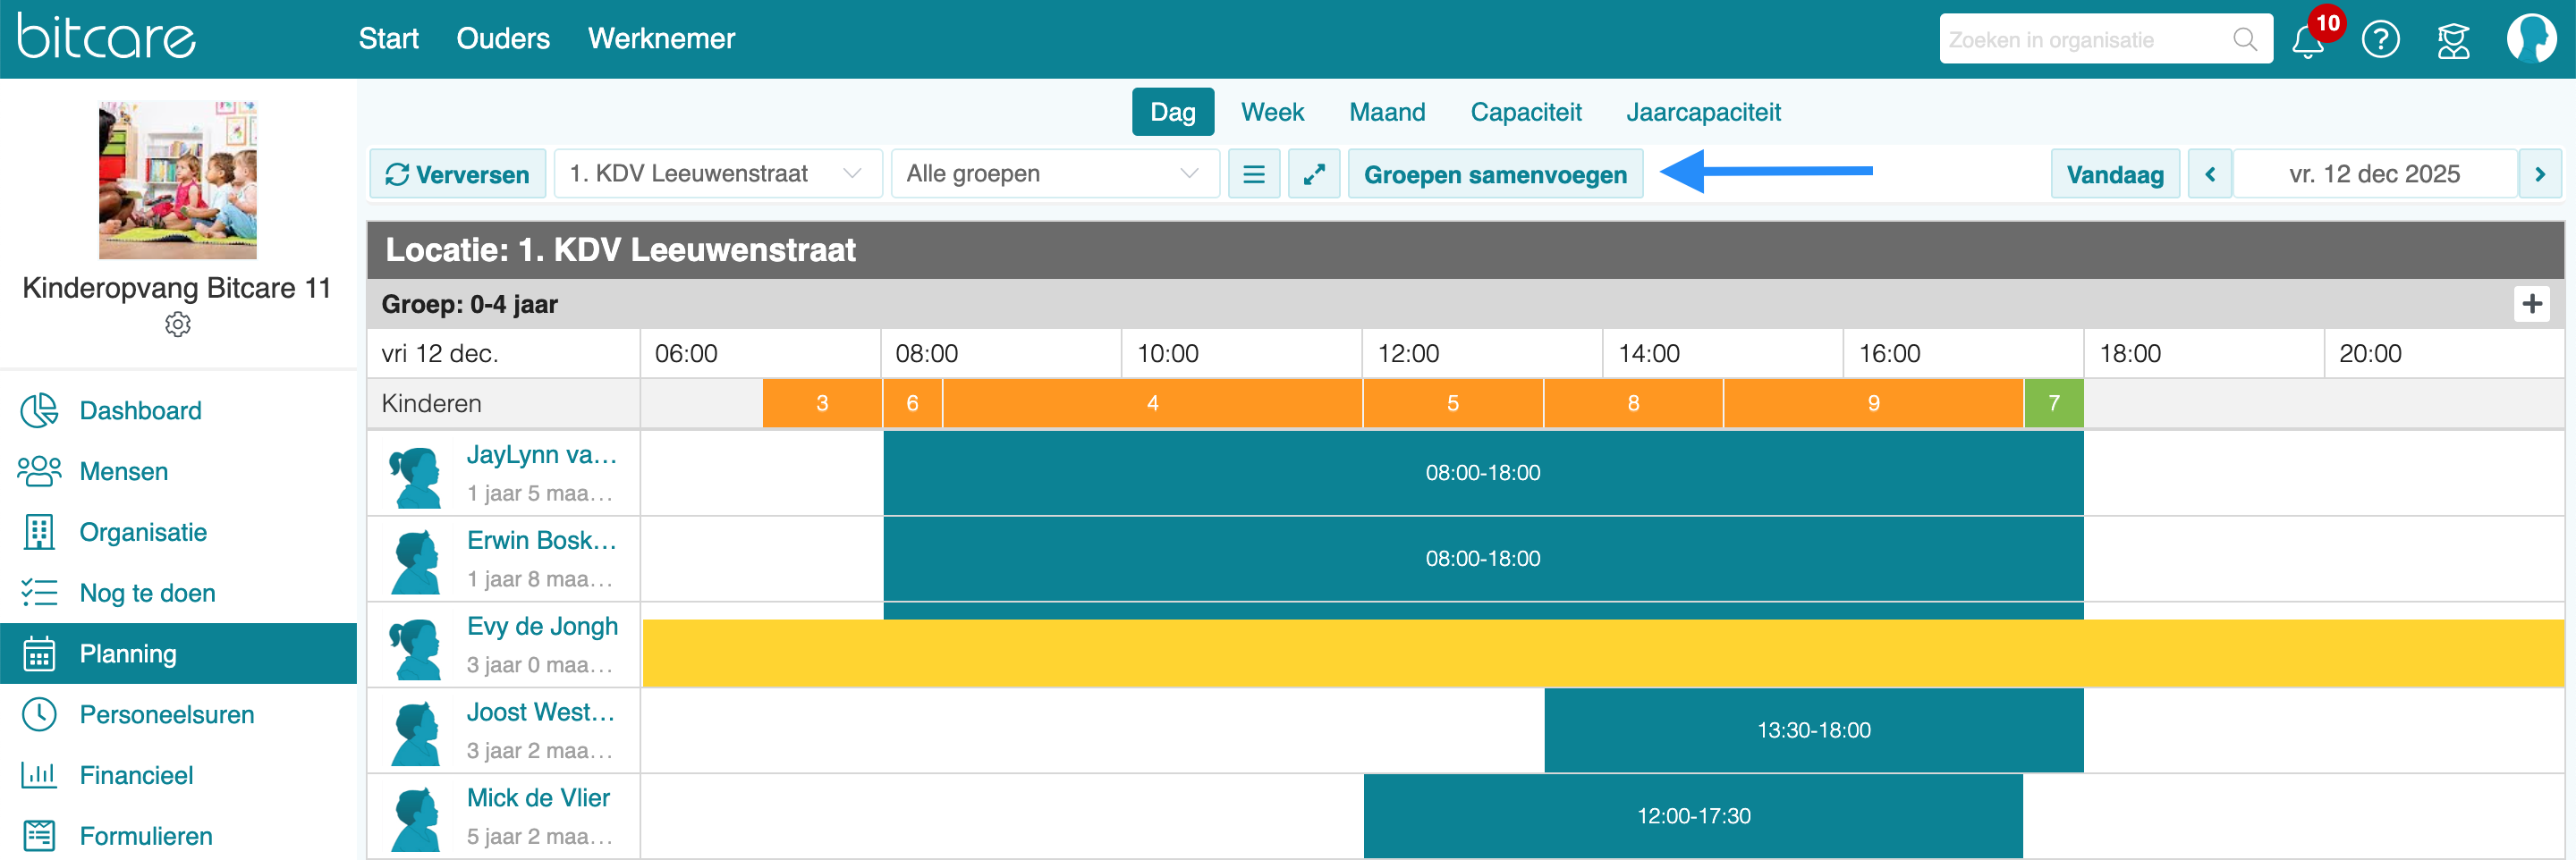
Task: Open the KDV Leeuwenstraat location dropdown
Action: 717,174
